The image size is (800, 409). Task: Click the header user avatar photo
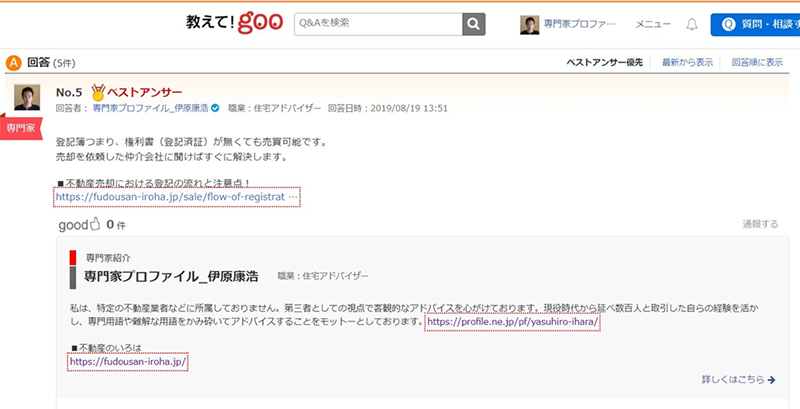pos(530,24)
